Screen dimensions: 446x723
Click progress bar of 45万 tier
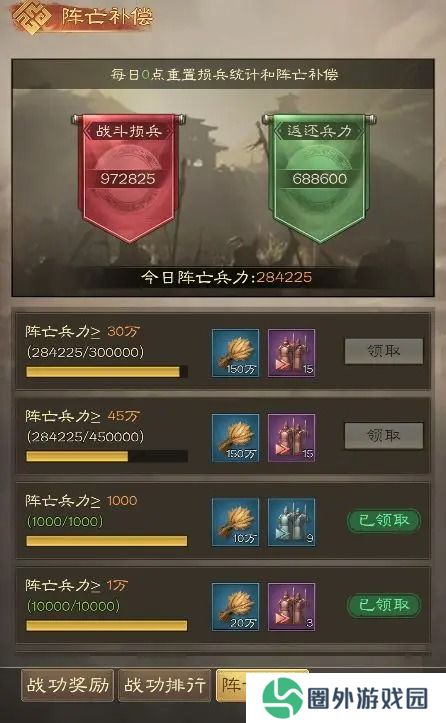pyautogui.click(x=107, y=456)
